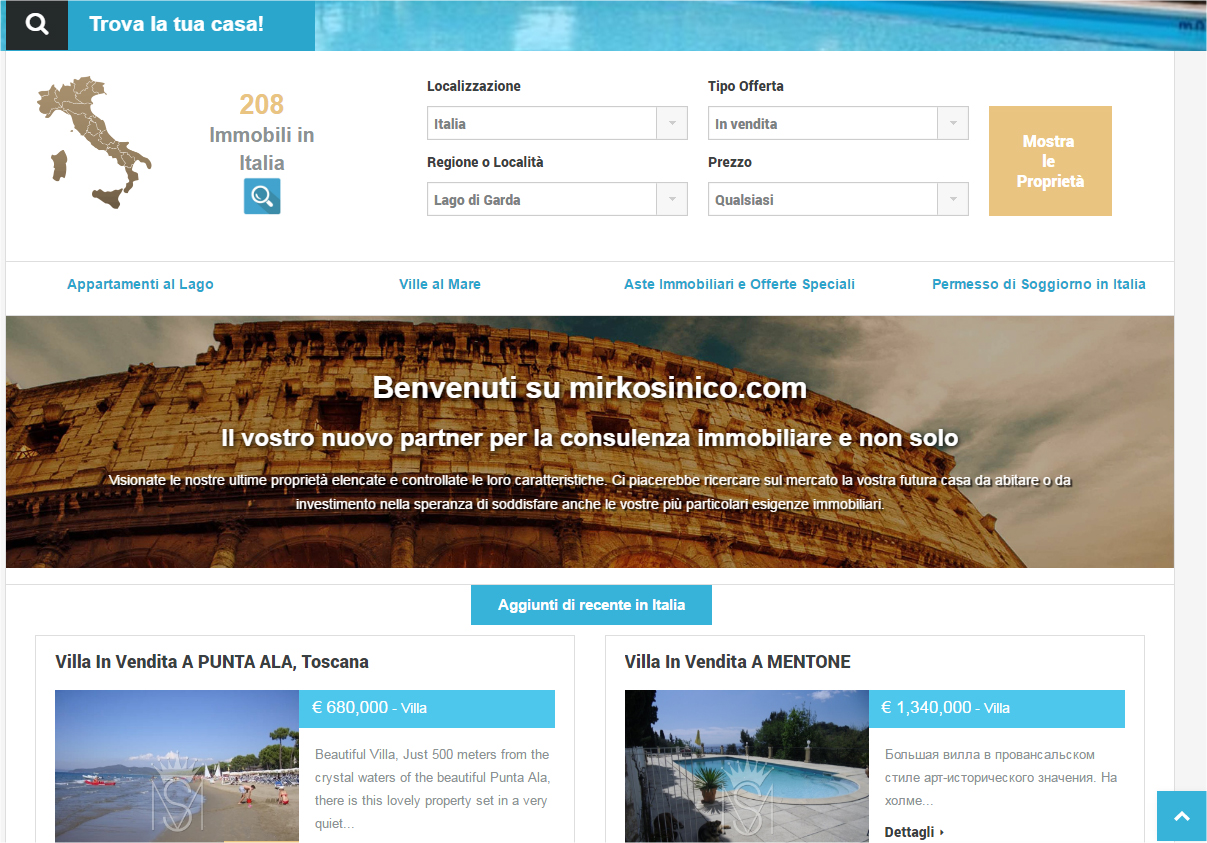Open Appartamenti al Lago link
The width and height of the screenshot is (1207, 843).
point(140,284)
